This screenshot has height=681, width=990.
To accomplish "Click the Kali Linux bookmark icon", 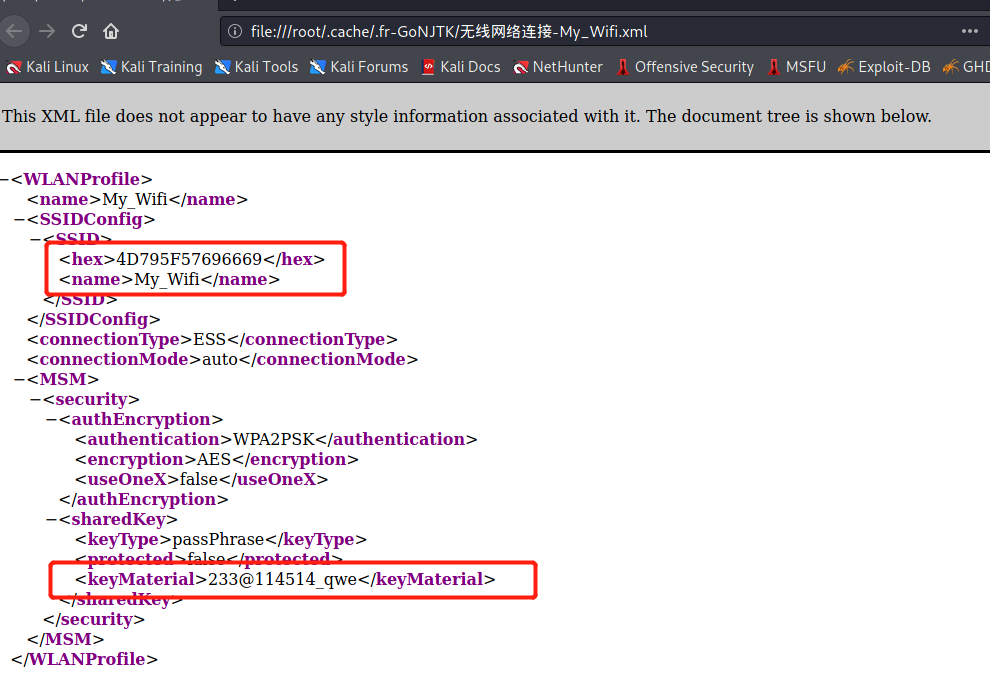I will [x=13, y=67].
